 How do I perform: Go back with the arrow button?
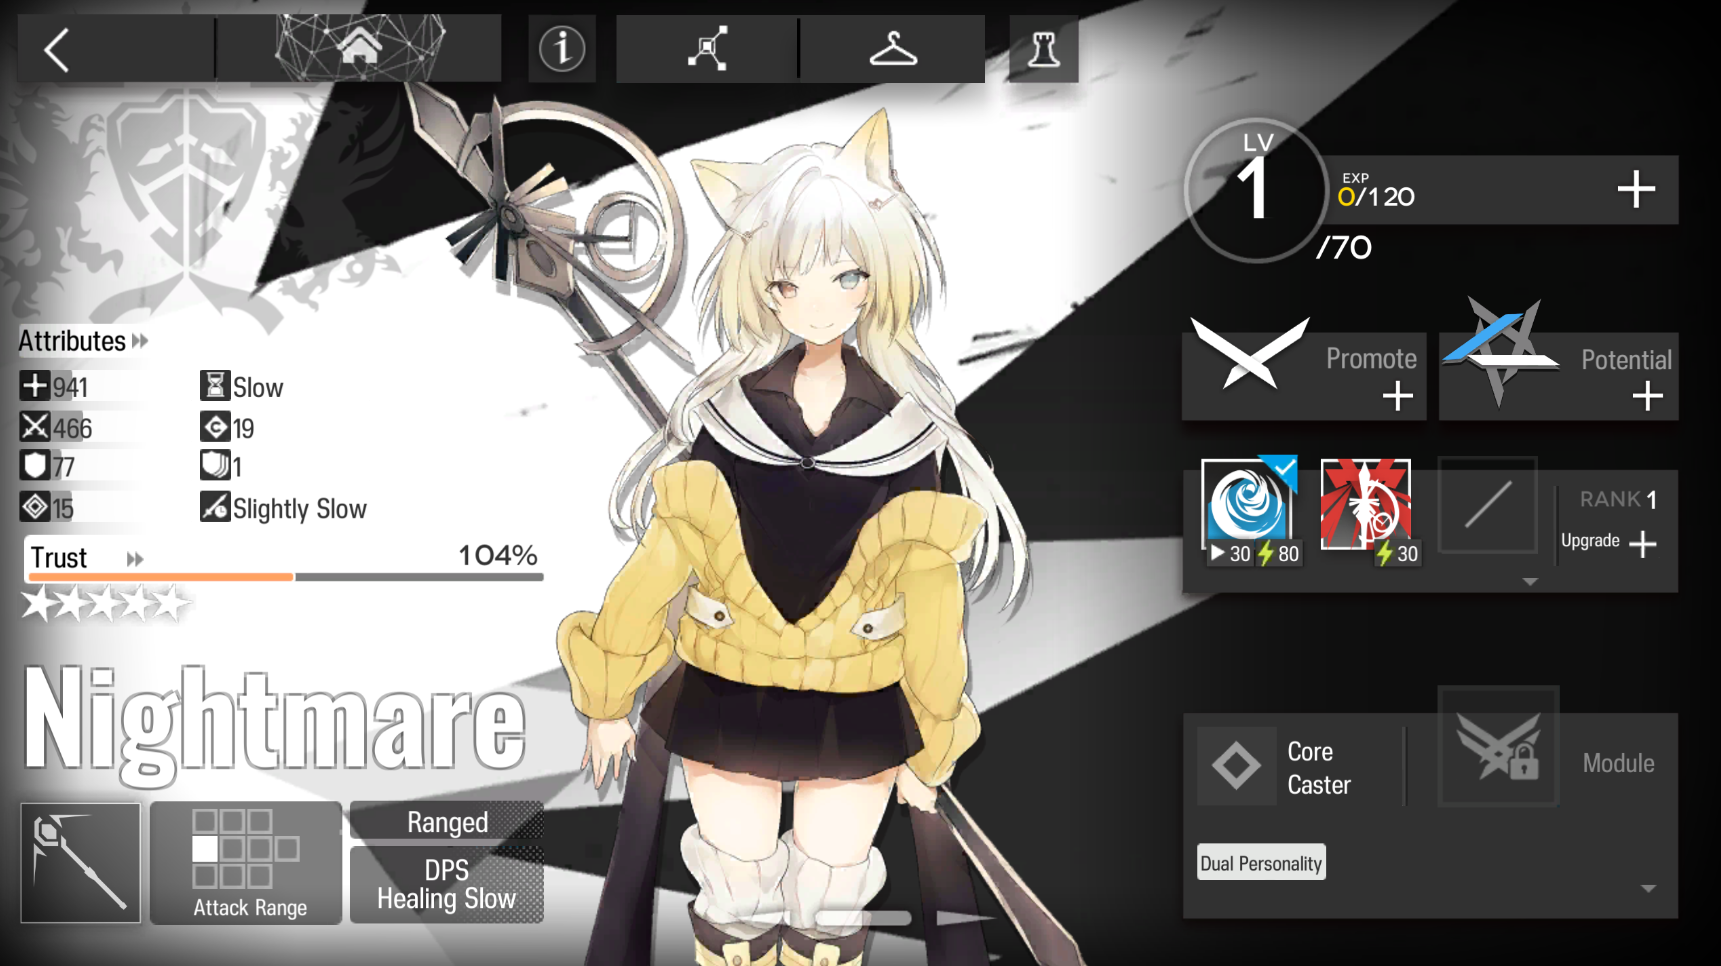[x=57, y=49]
